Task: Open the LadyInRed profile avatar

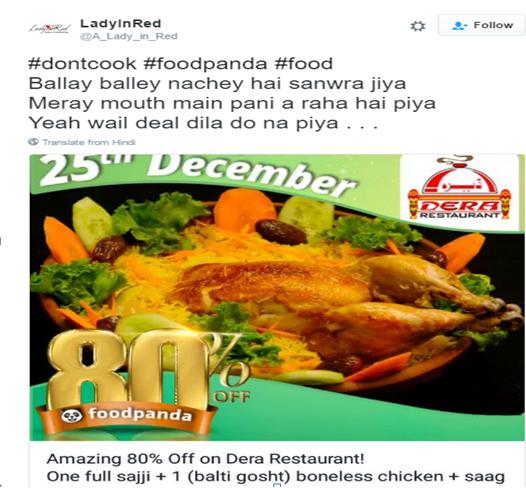Action: click(50, 29)
